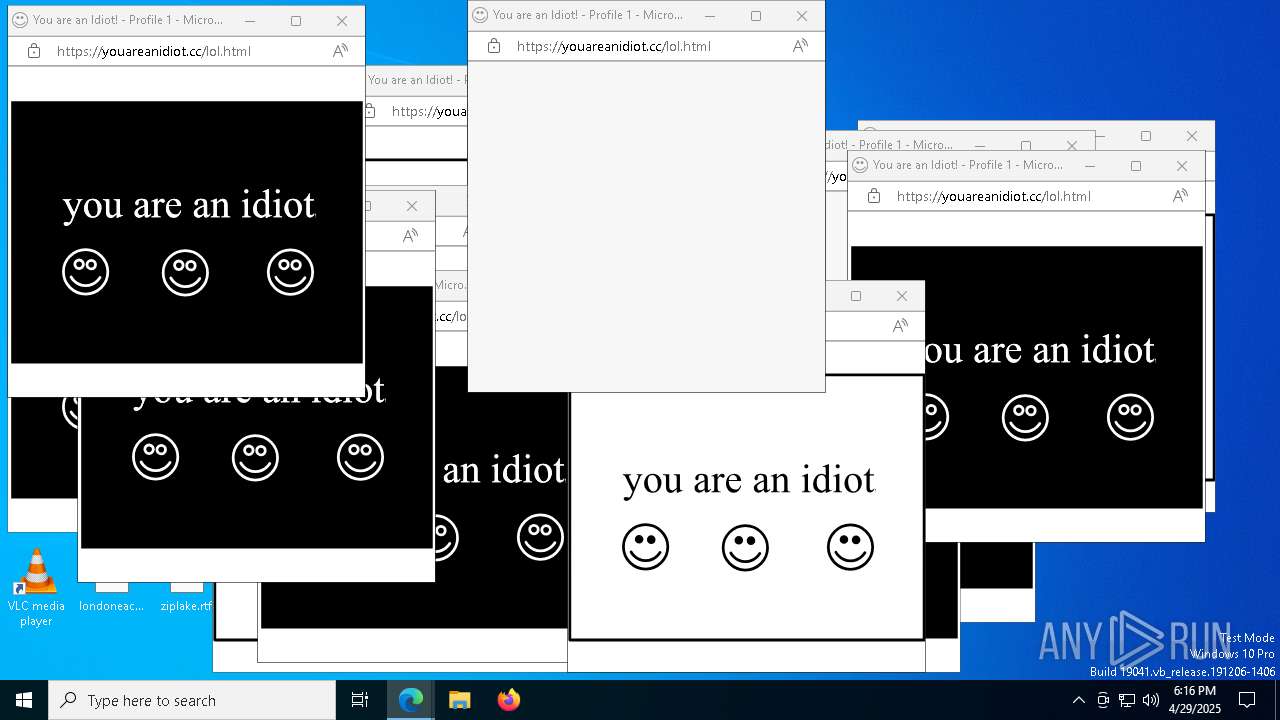The width and height of the screenshot is (1280, 720).
Task: Maximize the blank center browser window
Action: pos(756,16)
